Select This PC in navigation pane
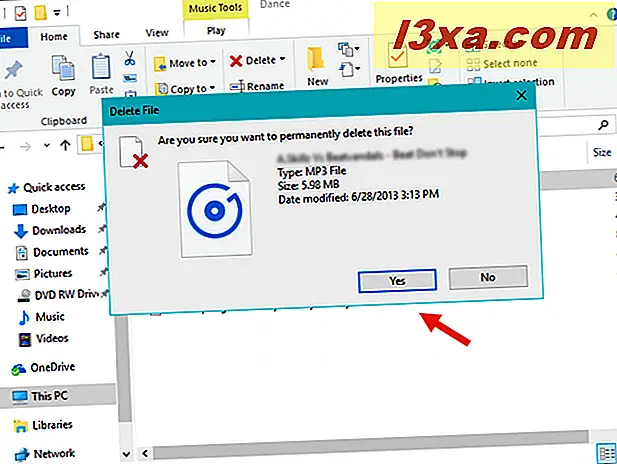Screen dimensions: 617x464 tap(58, 396)
